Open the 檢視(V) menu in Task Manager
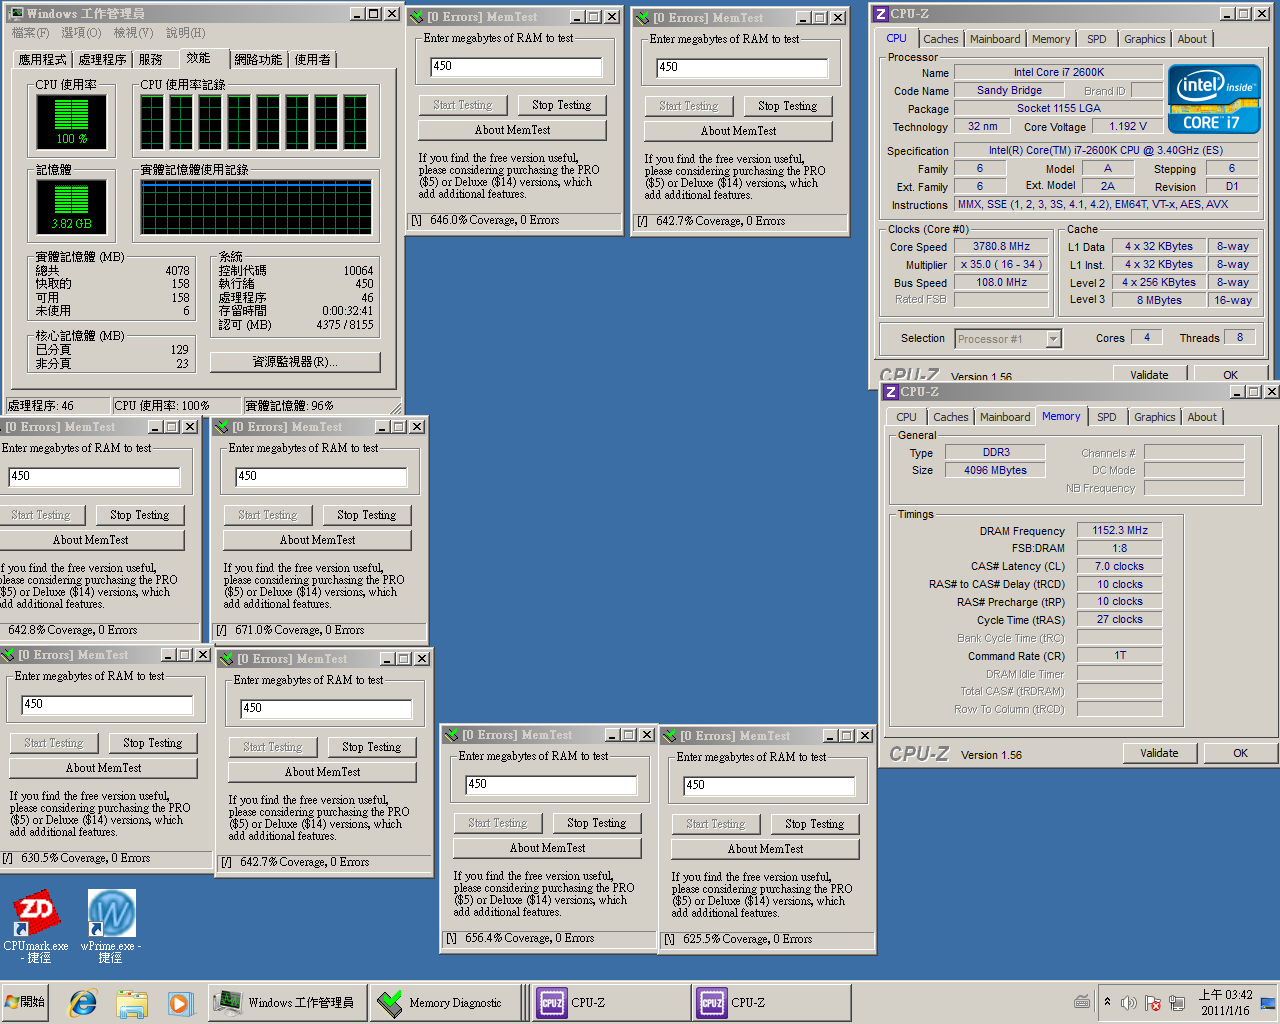This screenshot has height=1024, width=1280. (x=133, y=33)
